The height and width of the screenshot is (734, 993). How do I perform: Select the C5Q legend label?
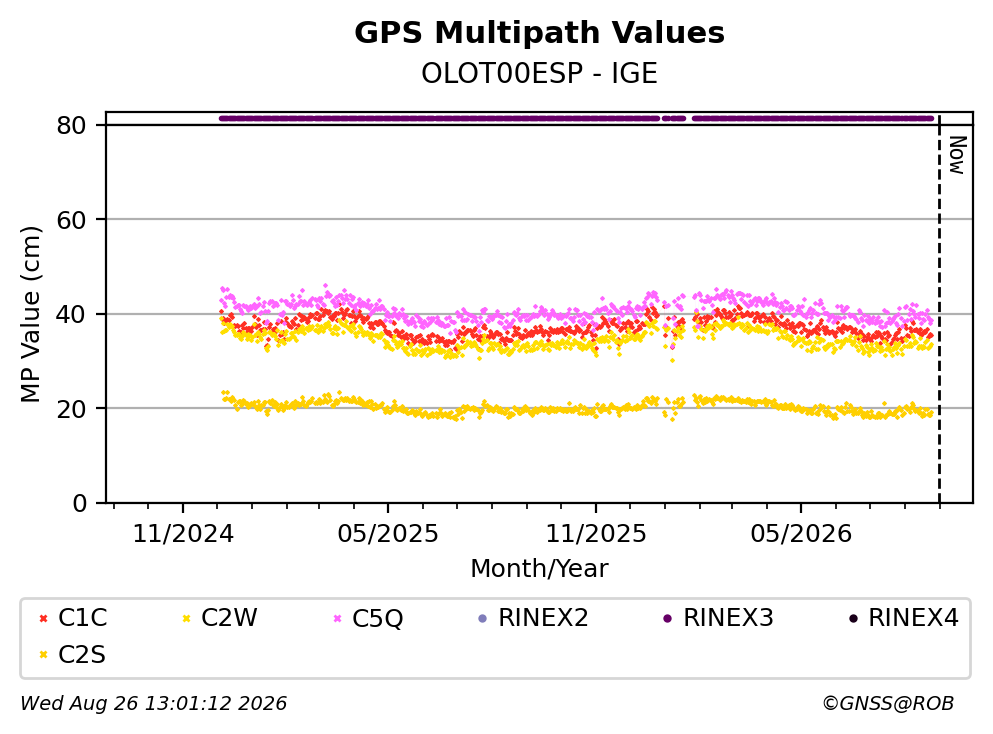[x=377, y=617]
